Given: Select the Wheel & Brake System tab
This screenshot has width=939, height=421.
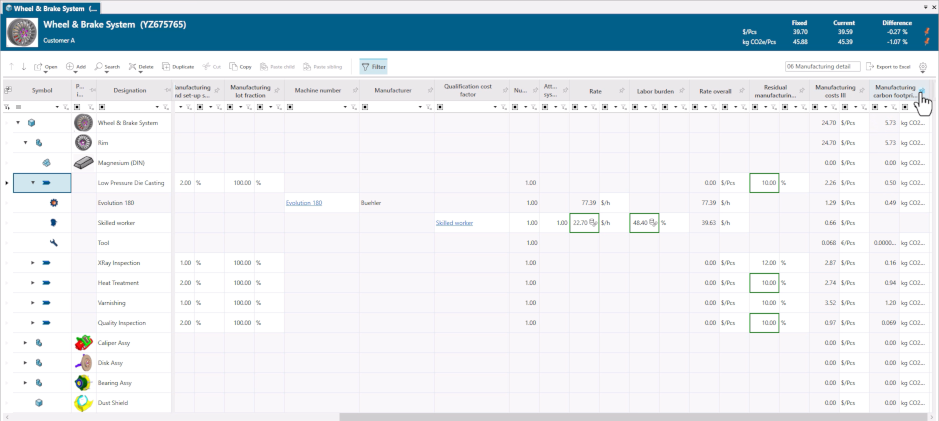Looking at the screenshot, I should click(50, 7).
